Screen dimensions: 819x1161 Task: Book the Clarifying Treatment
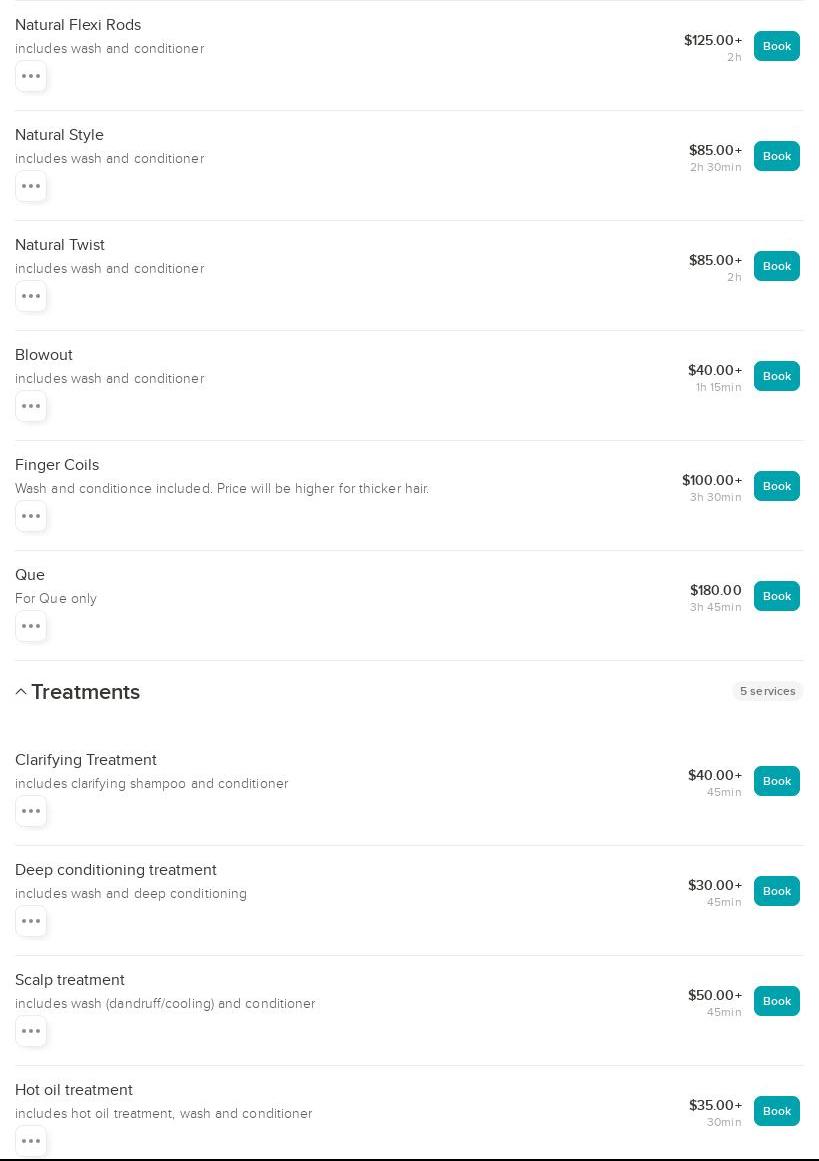[776, 781]
